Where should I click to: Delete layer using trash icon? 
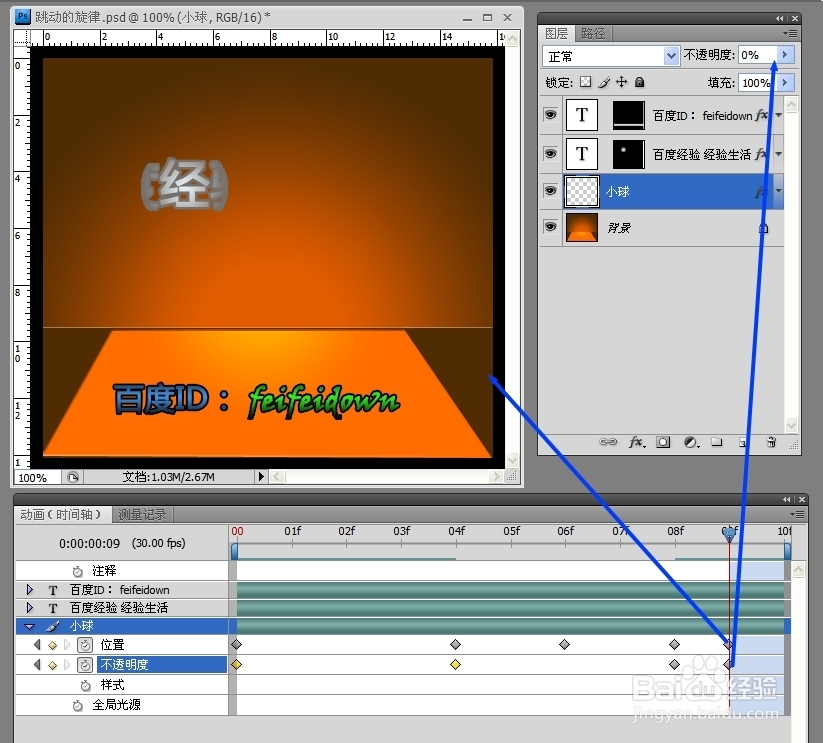click(x=771, y=442)
